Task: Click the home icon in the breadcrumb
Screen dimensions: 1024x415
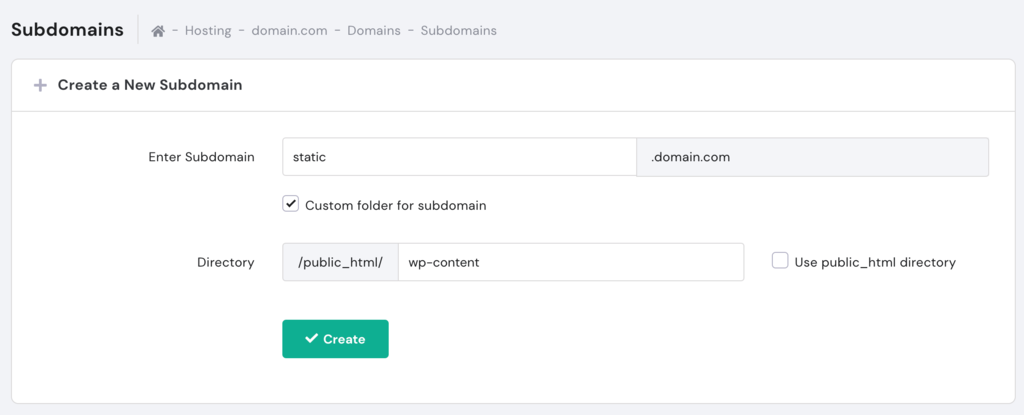Action: [x=158, y=31]
